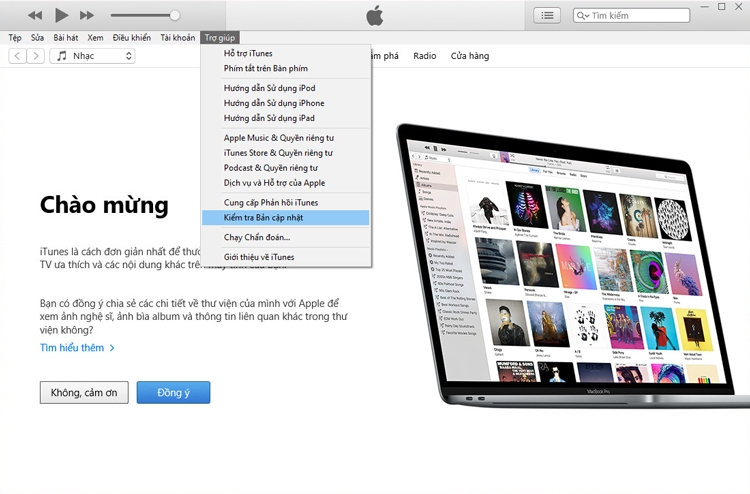Screen dimensions: 750x494
Task: Switch to the Cửa hàng tab
Action: pos(470,56)
